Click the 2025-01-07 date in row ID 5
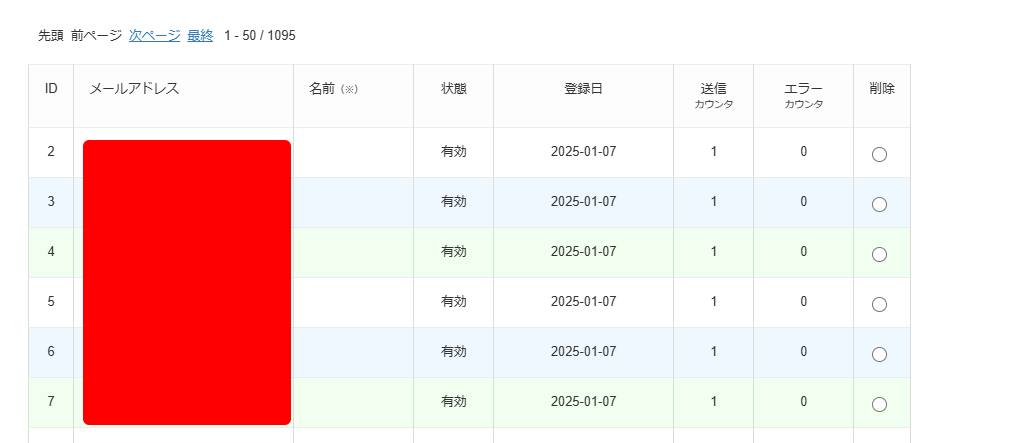Image resolution: width=1034 pixels, height=443 pixels. 584,301
